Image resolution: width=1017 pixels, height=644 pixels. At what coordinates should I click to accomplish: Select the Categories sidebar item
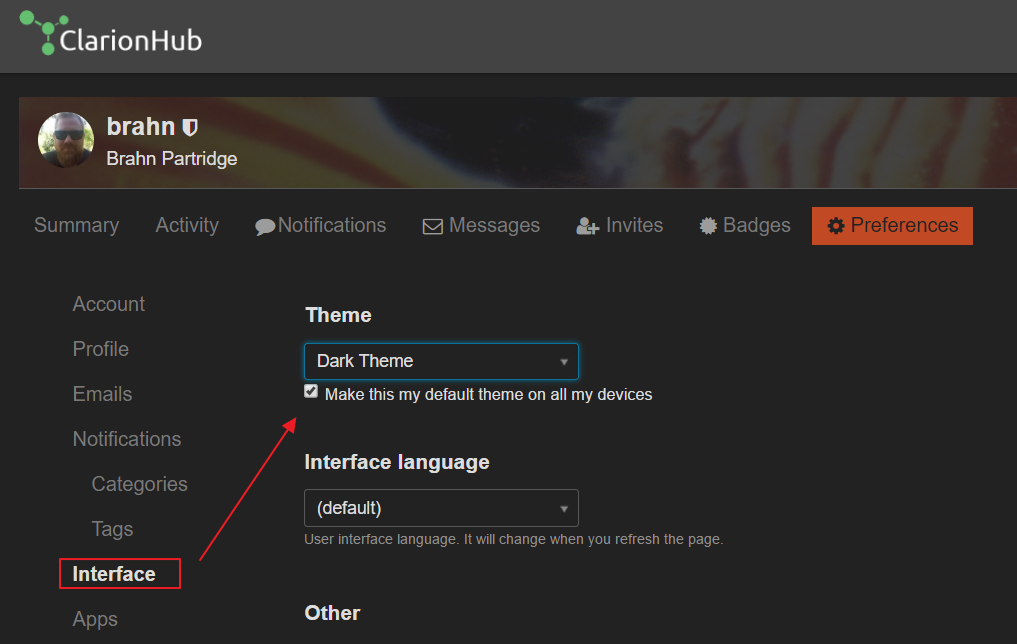click(139, 484)
